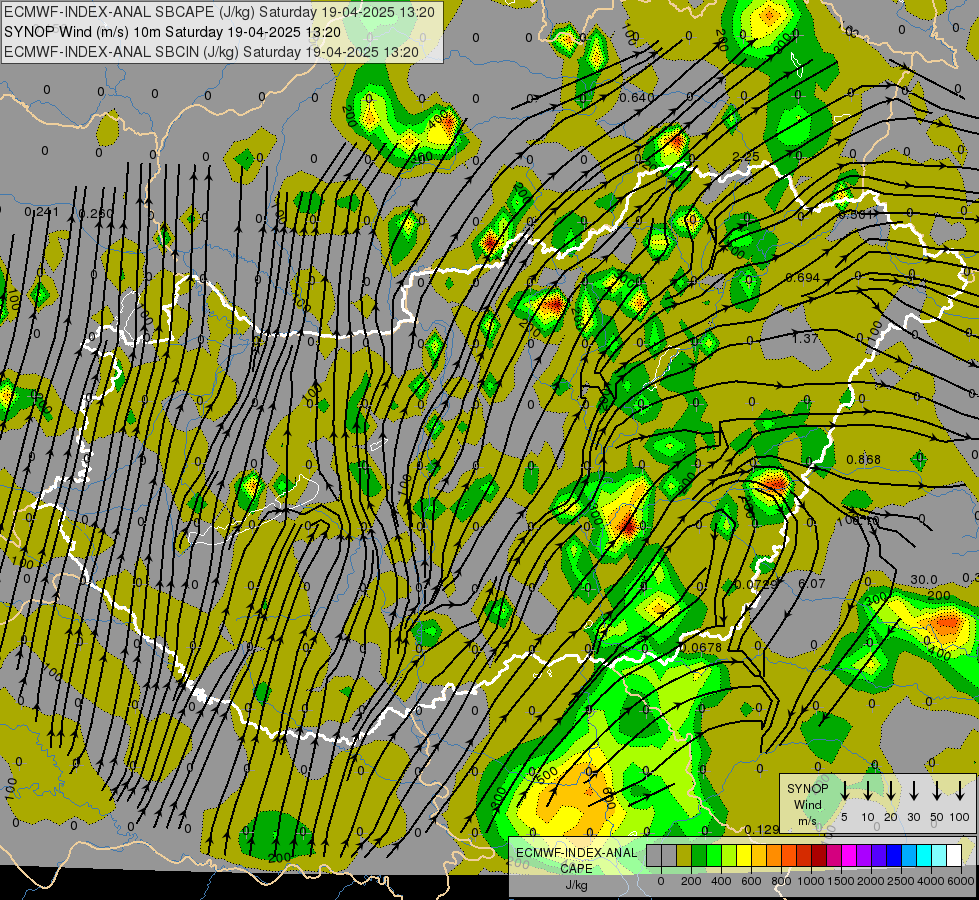Click the 30 m/s wind arrow in SYNOP legend
The height and width of the screenshot is (900, 979).
coord(913,791)
